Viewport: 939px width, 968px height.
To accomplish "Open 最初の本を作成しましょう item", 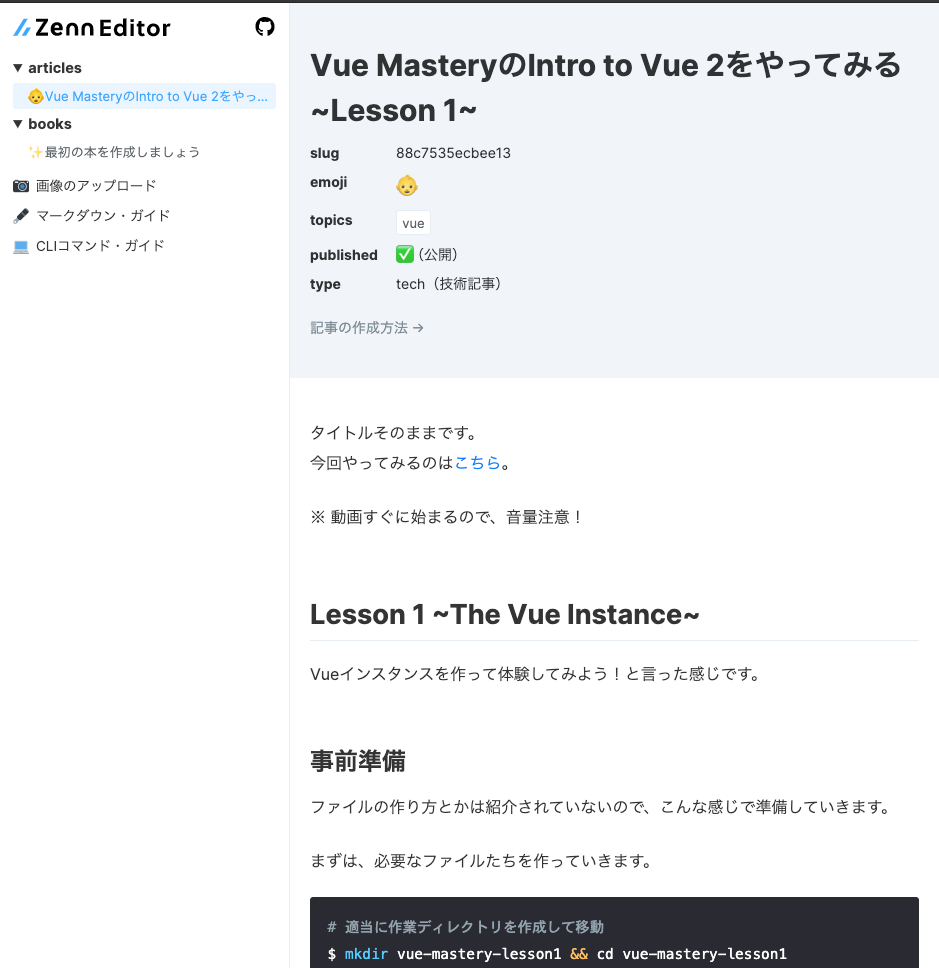I will tap(122, 152).
